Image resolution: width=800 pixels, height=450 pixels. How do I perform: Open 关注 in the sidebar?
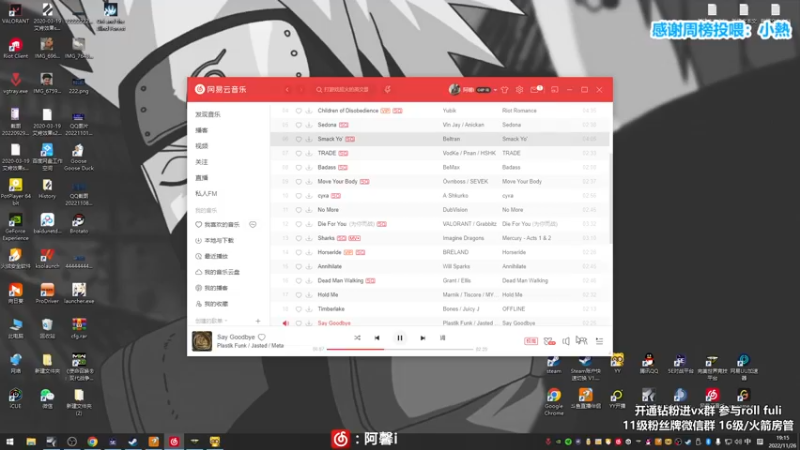pos(202,162)
